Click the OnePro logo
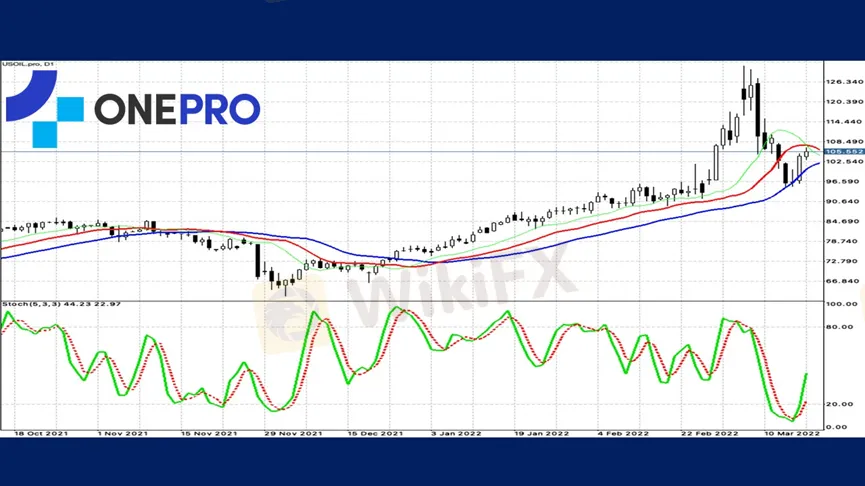Image resolution: width=865 pixels, height=486 pixels. click(133, 109)
